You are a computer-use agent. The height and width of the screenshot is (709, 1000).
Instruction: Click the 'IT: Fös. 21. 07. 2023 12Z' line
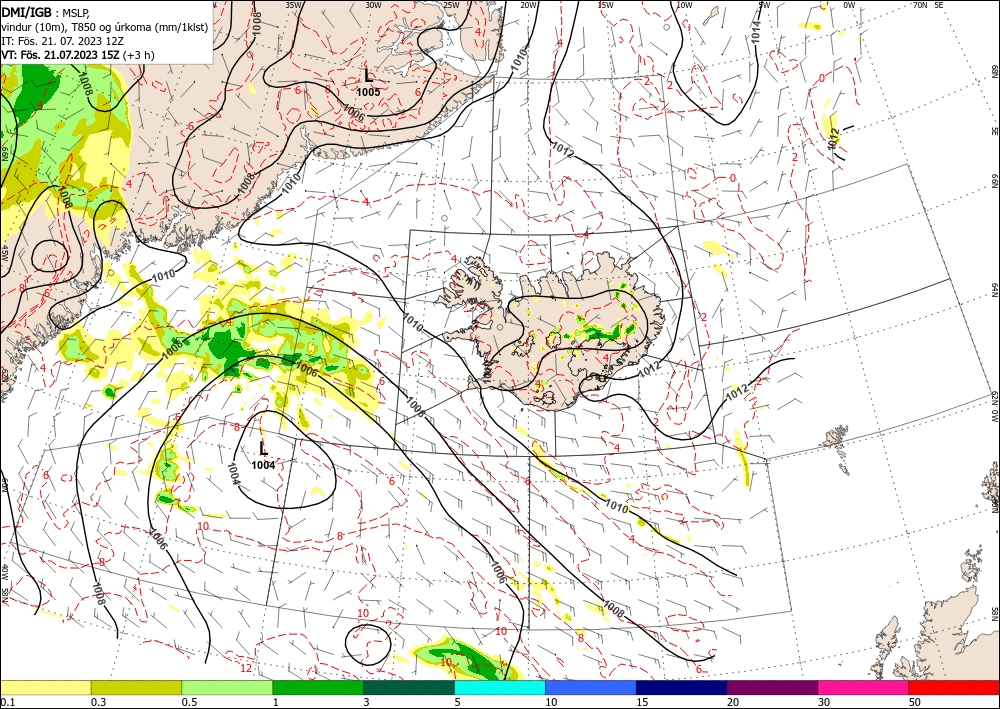point(62,41)
